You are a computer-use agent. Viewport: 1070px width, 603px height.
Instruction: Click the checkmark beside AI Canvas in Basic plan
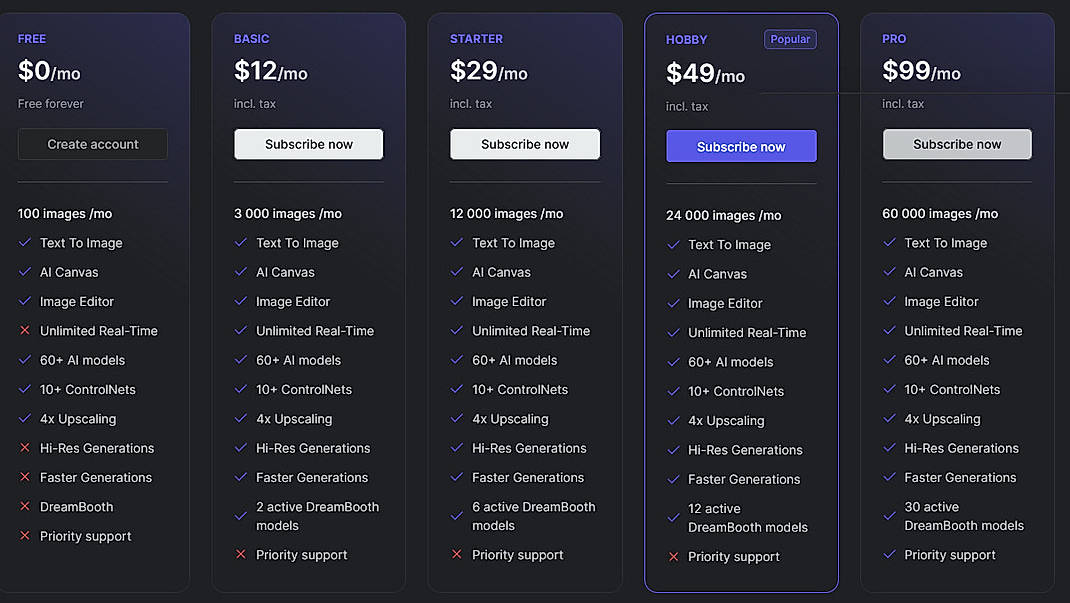(240, 272)
